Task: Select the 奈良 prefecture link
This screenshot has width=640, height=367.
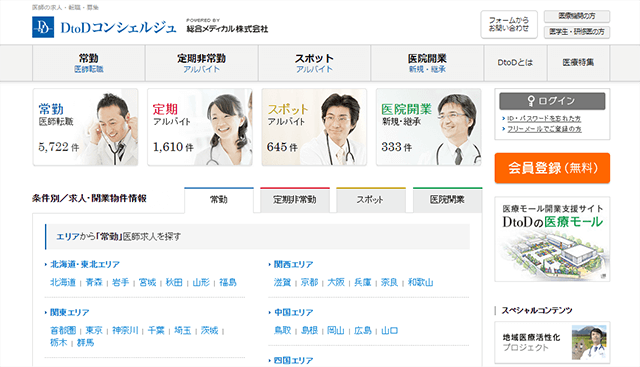Action: coord(389,282)
